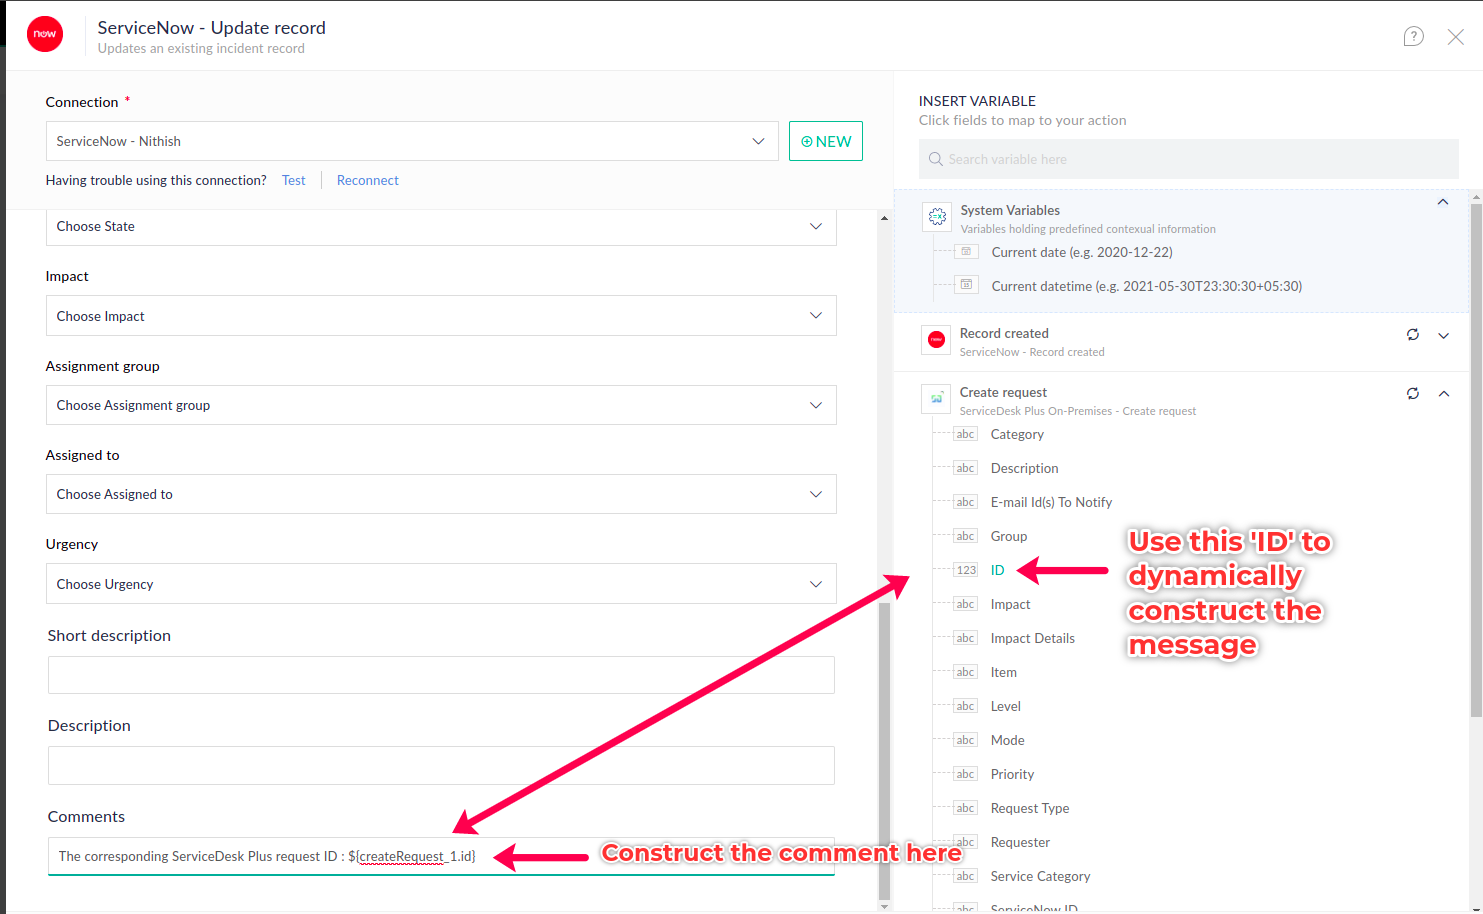Screen dimensions: 1483x914
Task: Click the form scrollbar up arrow
Action: tap(884, 217)
